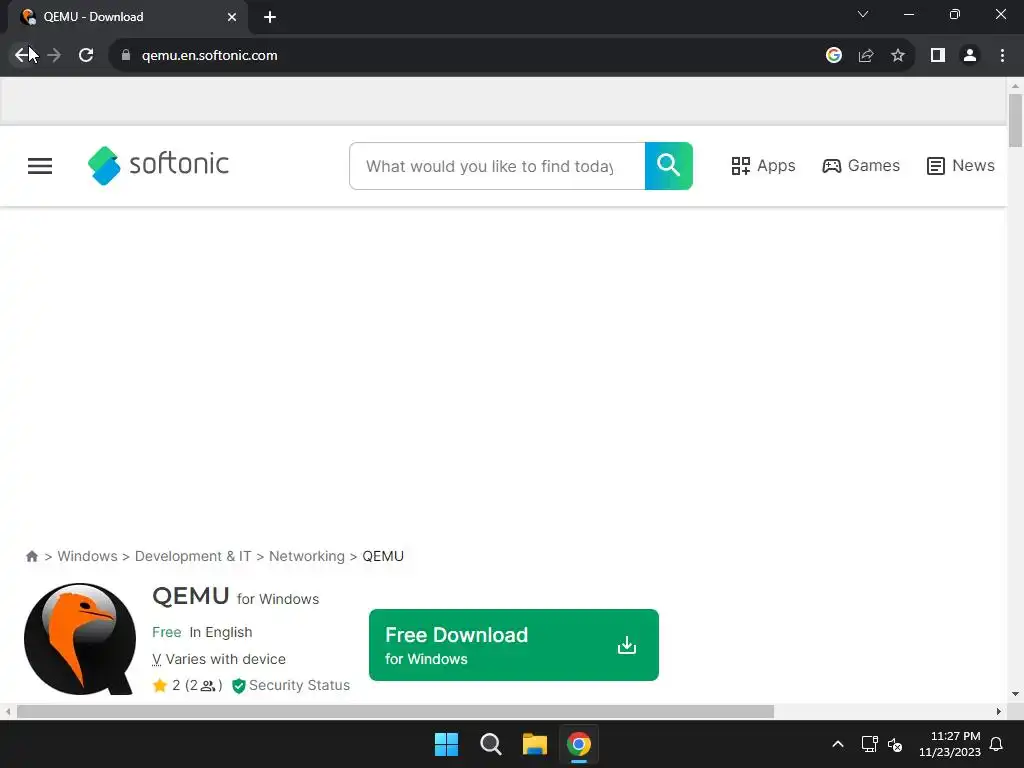Click the Security Status shield link

point(291,685)
